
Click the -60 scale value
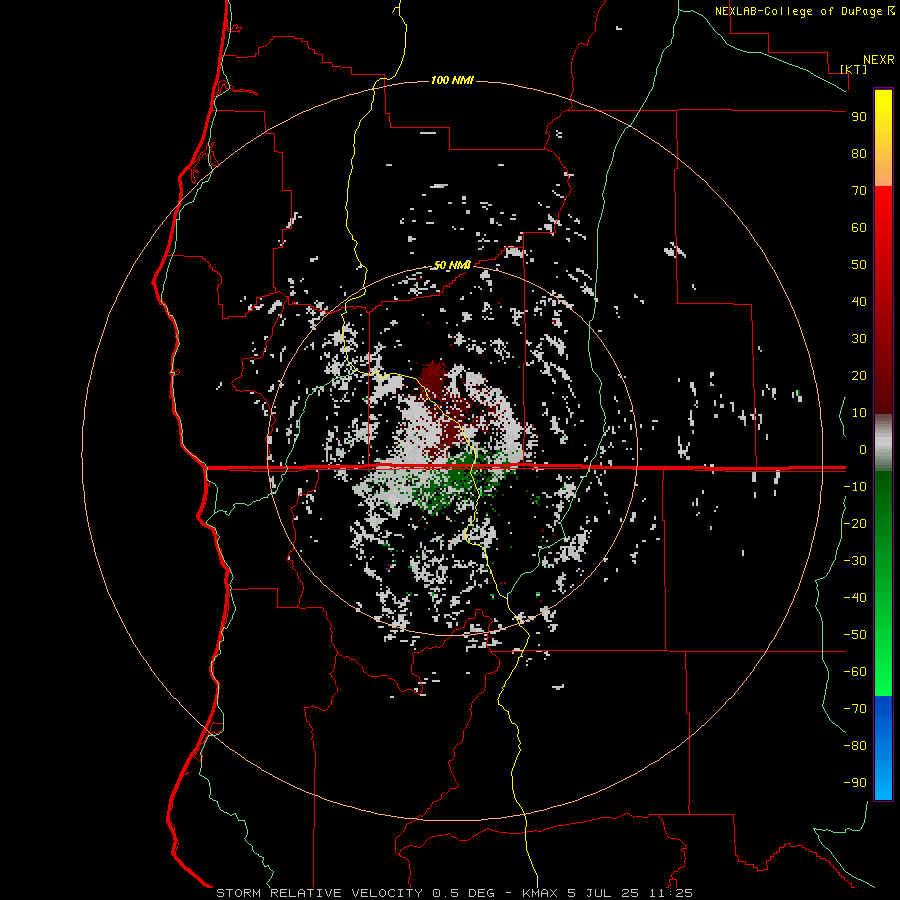coord(855,672)
